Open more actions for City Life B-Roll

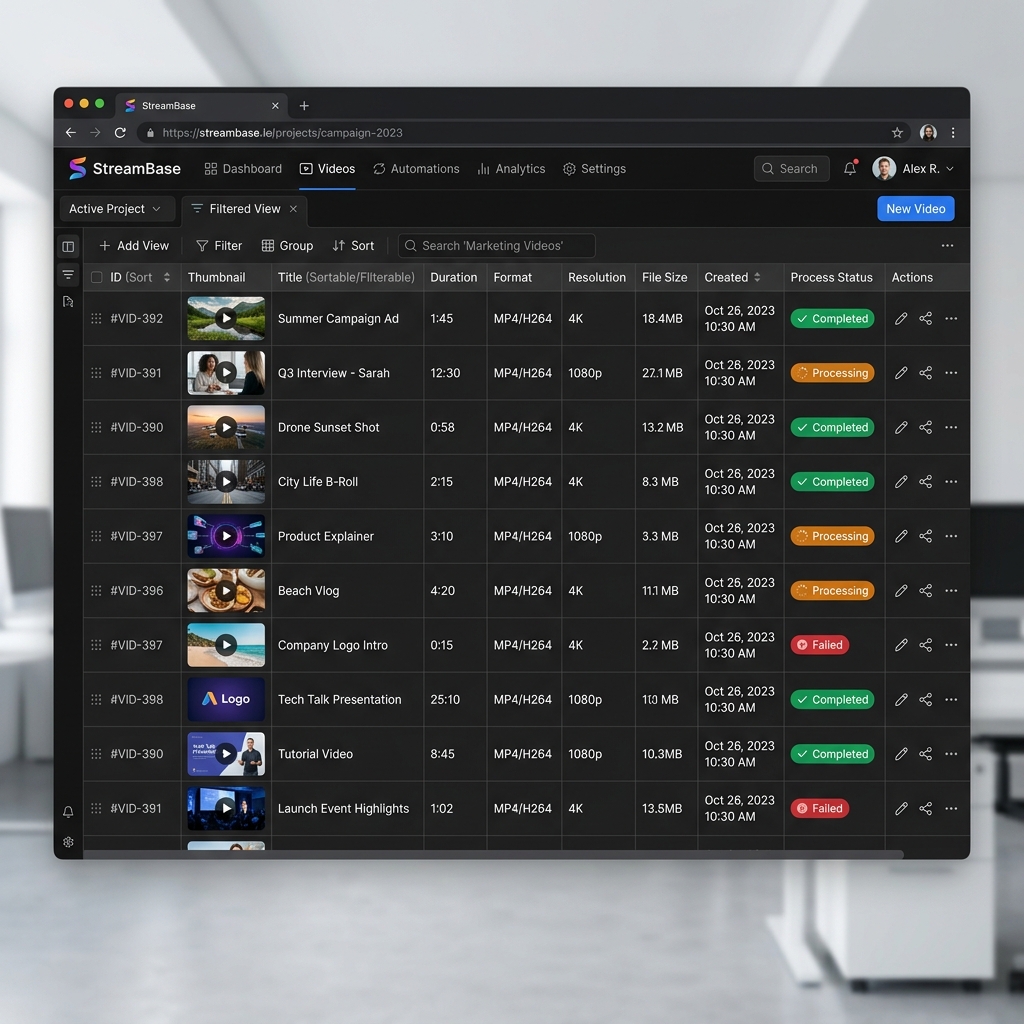click(951, 481)
